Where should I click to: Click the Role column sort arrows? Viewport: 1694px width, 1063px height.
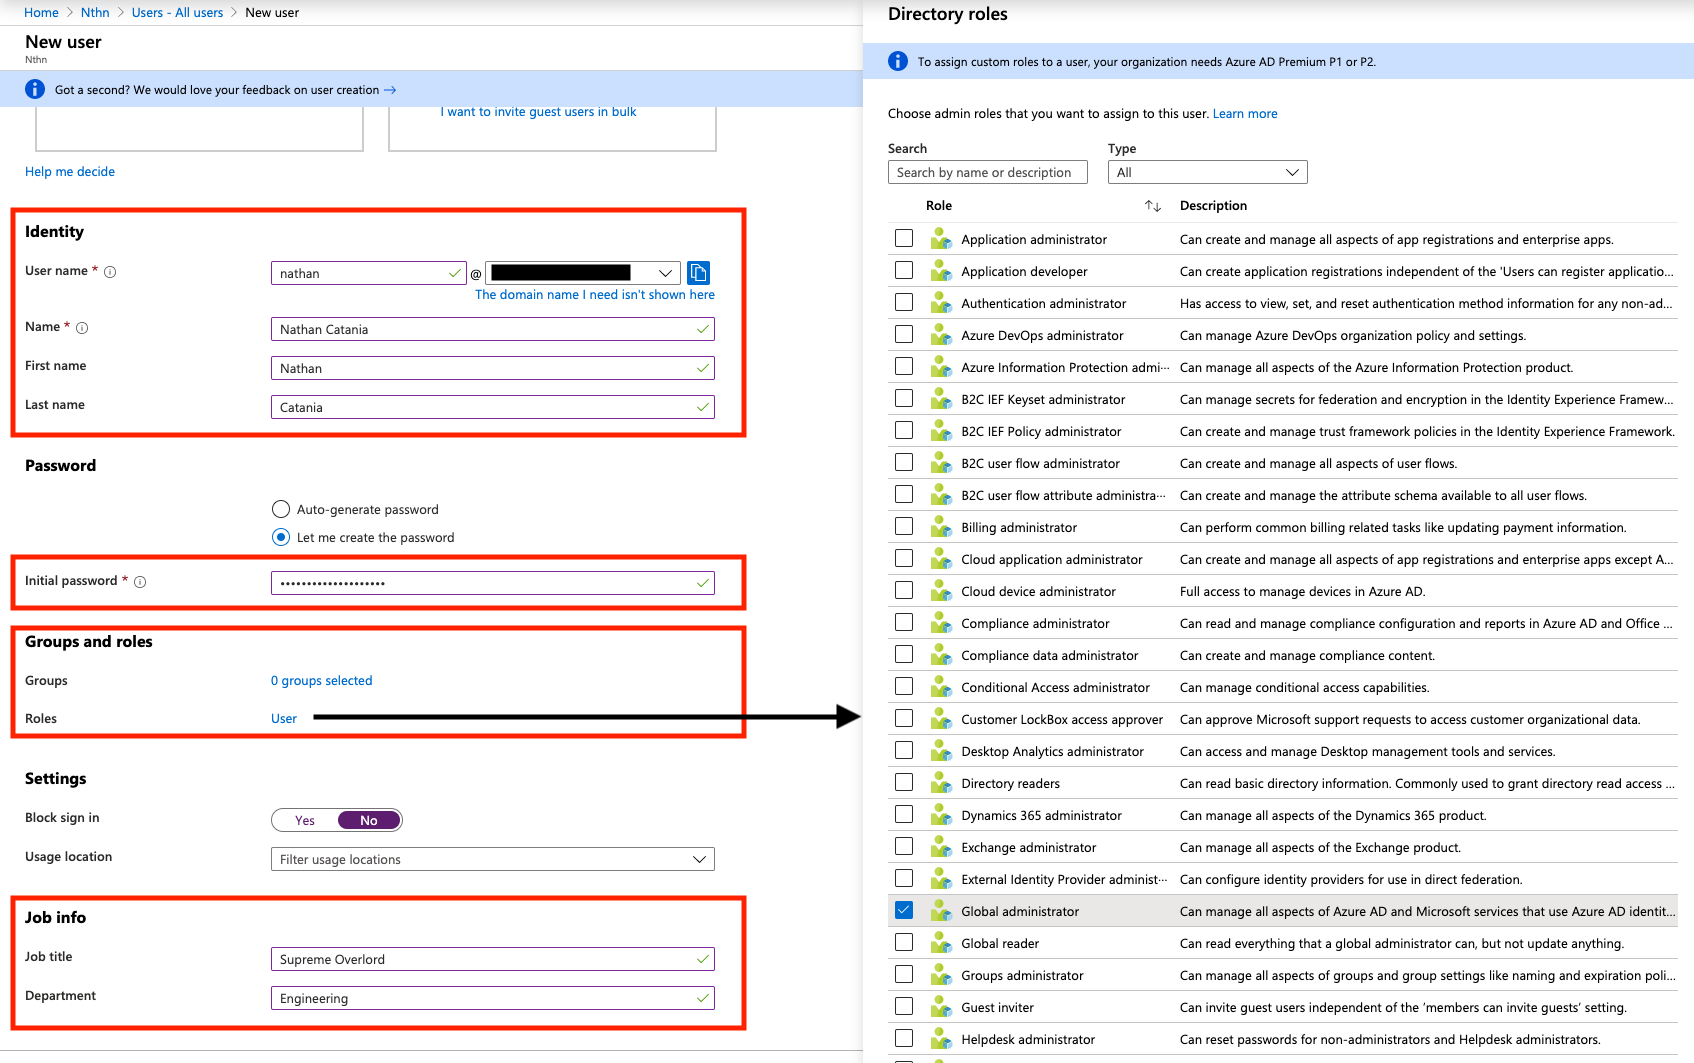1152,206
